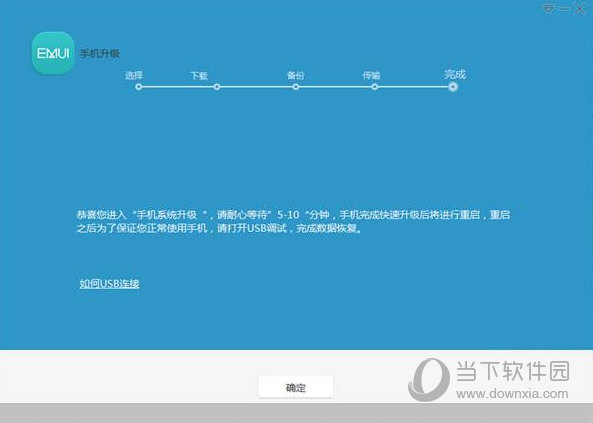This screenshot has width=593, height=423.
Task: Minimize the upgrade window
Action: click(564, 8)
